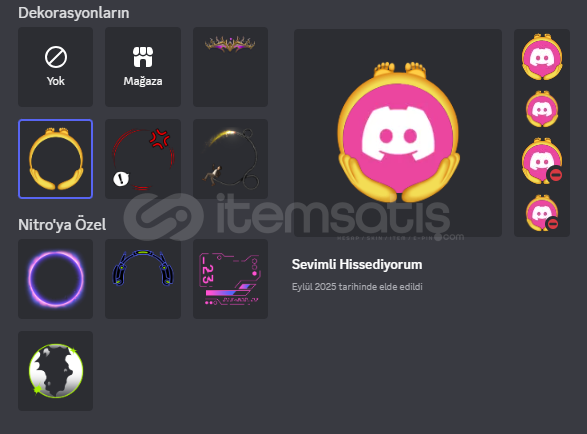The height and width of the screenshot is (434, 587).
Task: Choose the swinging figure ring decoration
Action: pyautogui.click(x=230, y=159)
